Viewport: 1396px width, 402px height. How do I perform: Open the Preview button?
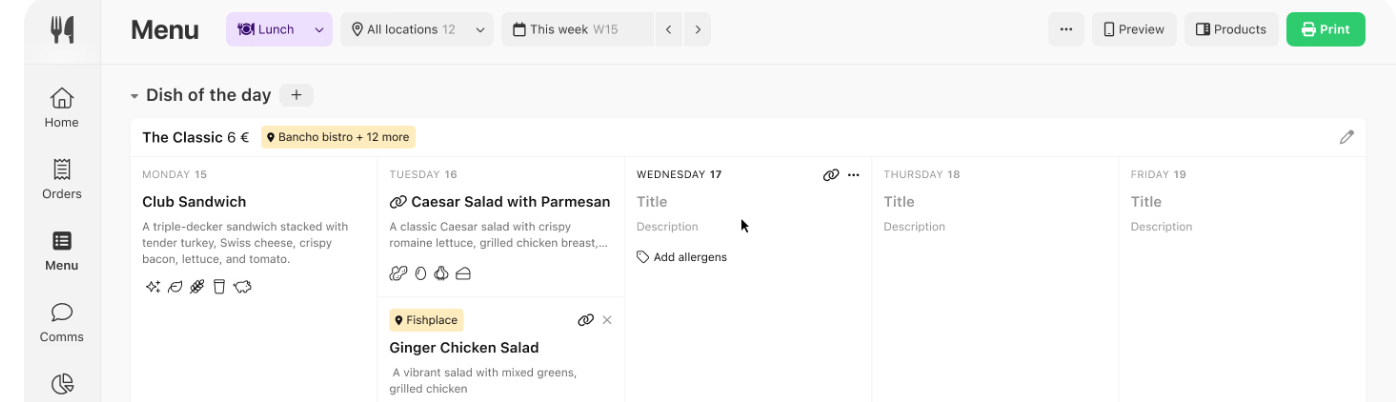tap(1134, 30)
